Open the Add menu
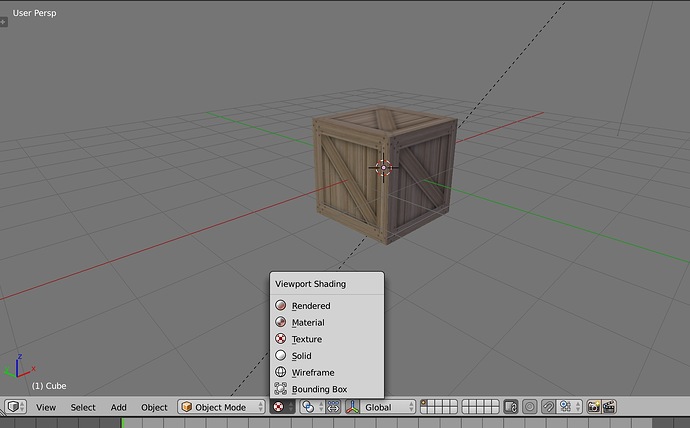Viewport: 690px width, 428px height. point(118,407)
